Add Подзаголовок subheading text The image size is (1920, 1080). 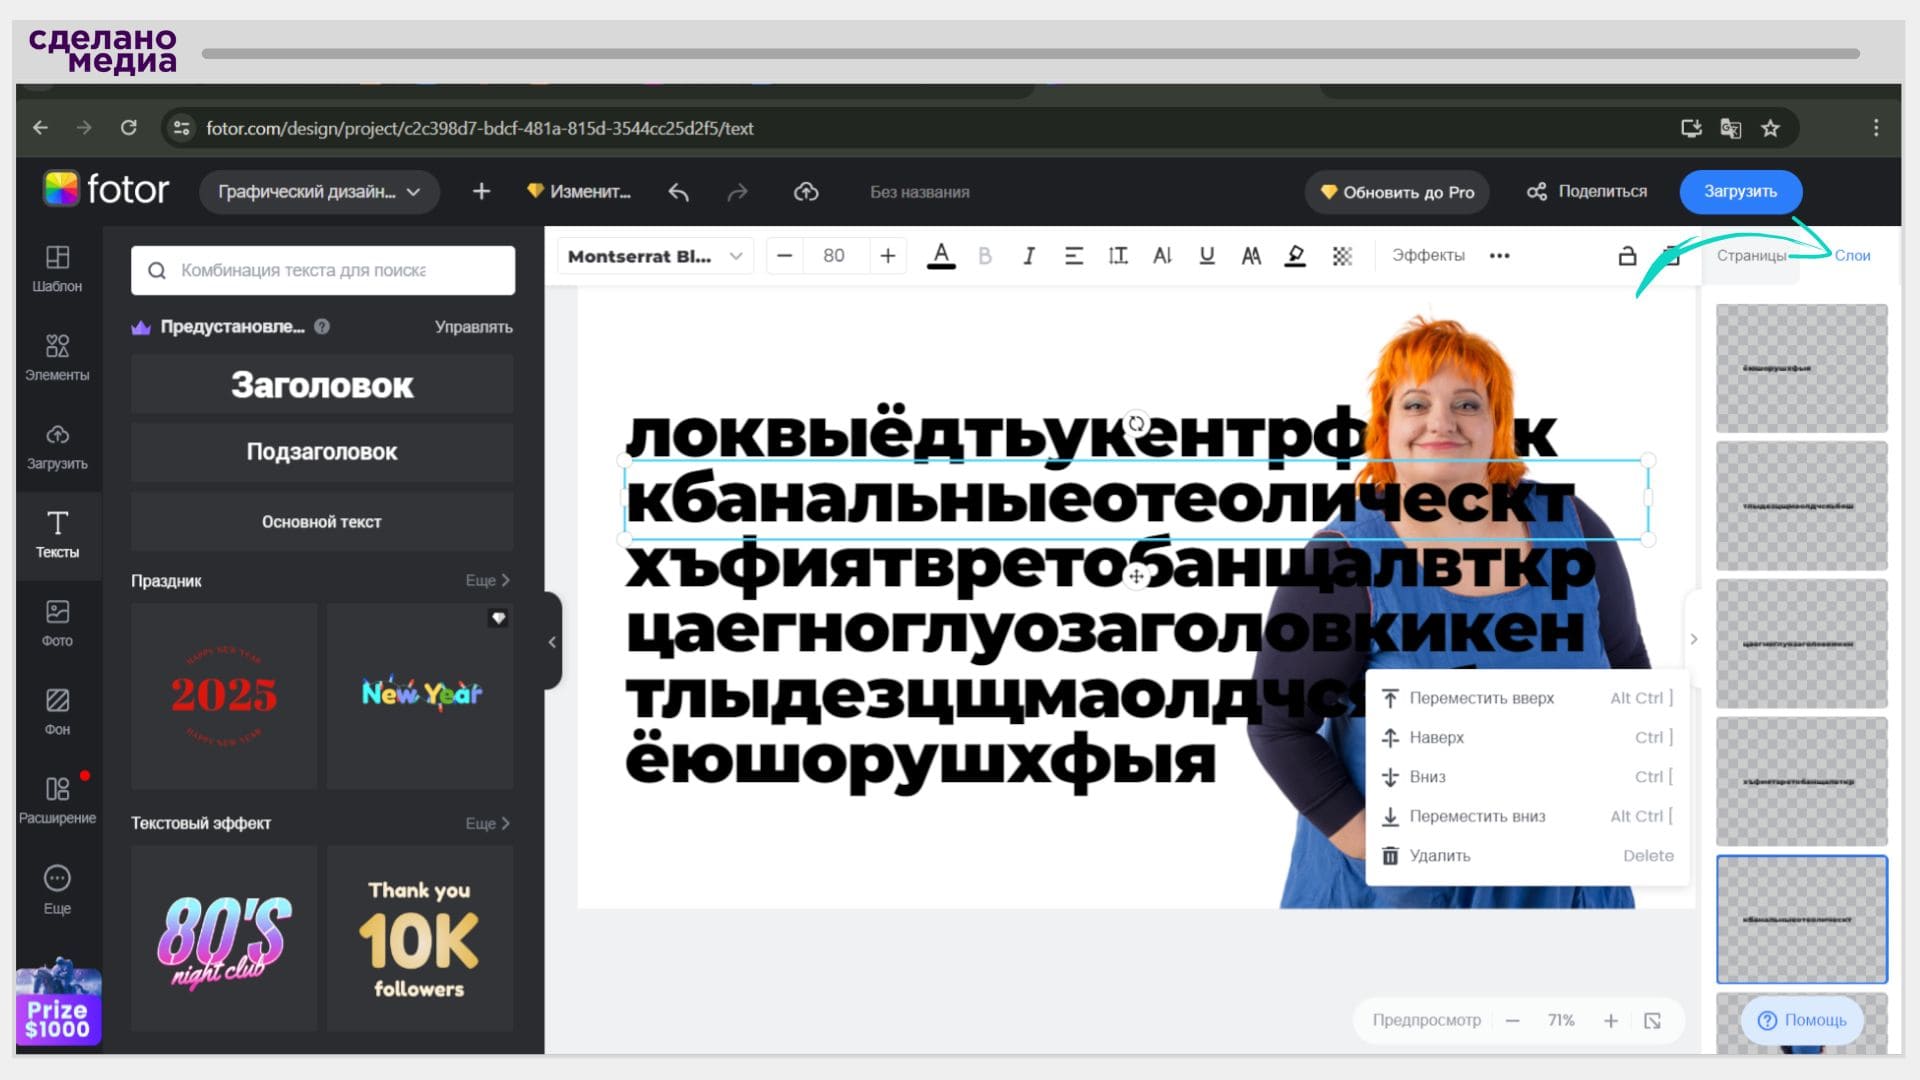[x=322, y=452]
